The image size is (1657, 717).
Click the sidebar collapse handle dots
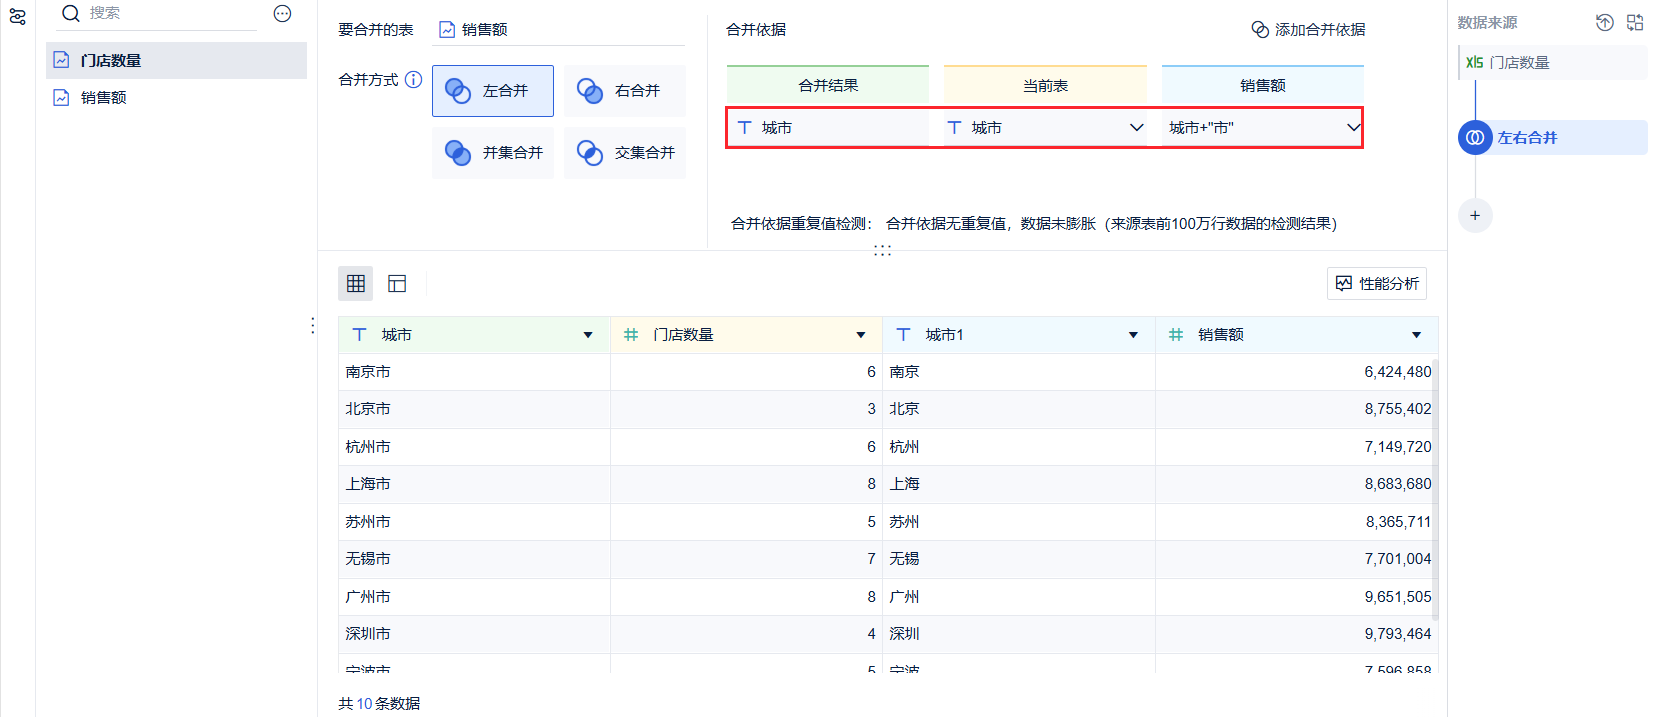pos(313,325)
